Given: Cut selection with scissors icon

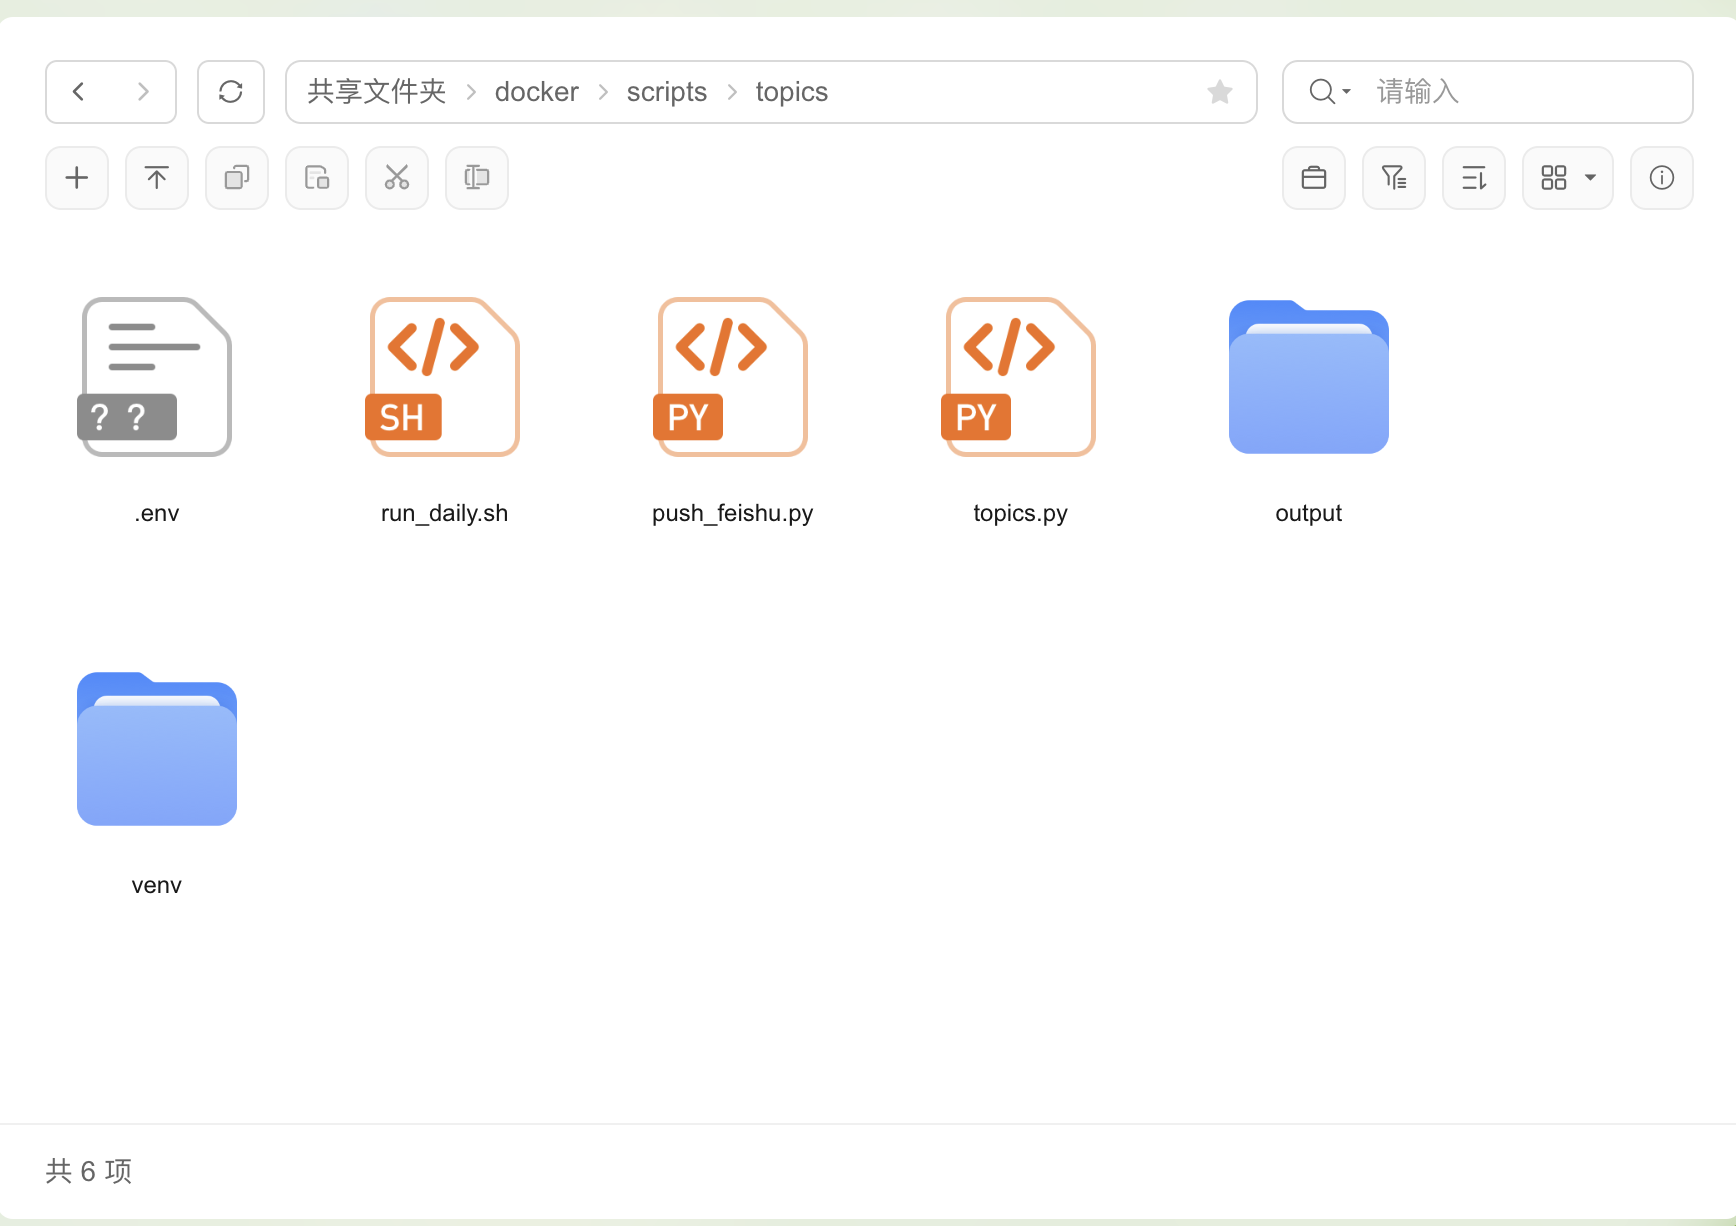Looking at the screenshot, I should pos(397,178).
